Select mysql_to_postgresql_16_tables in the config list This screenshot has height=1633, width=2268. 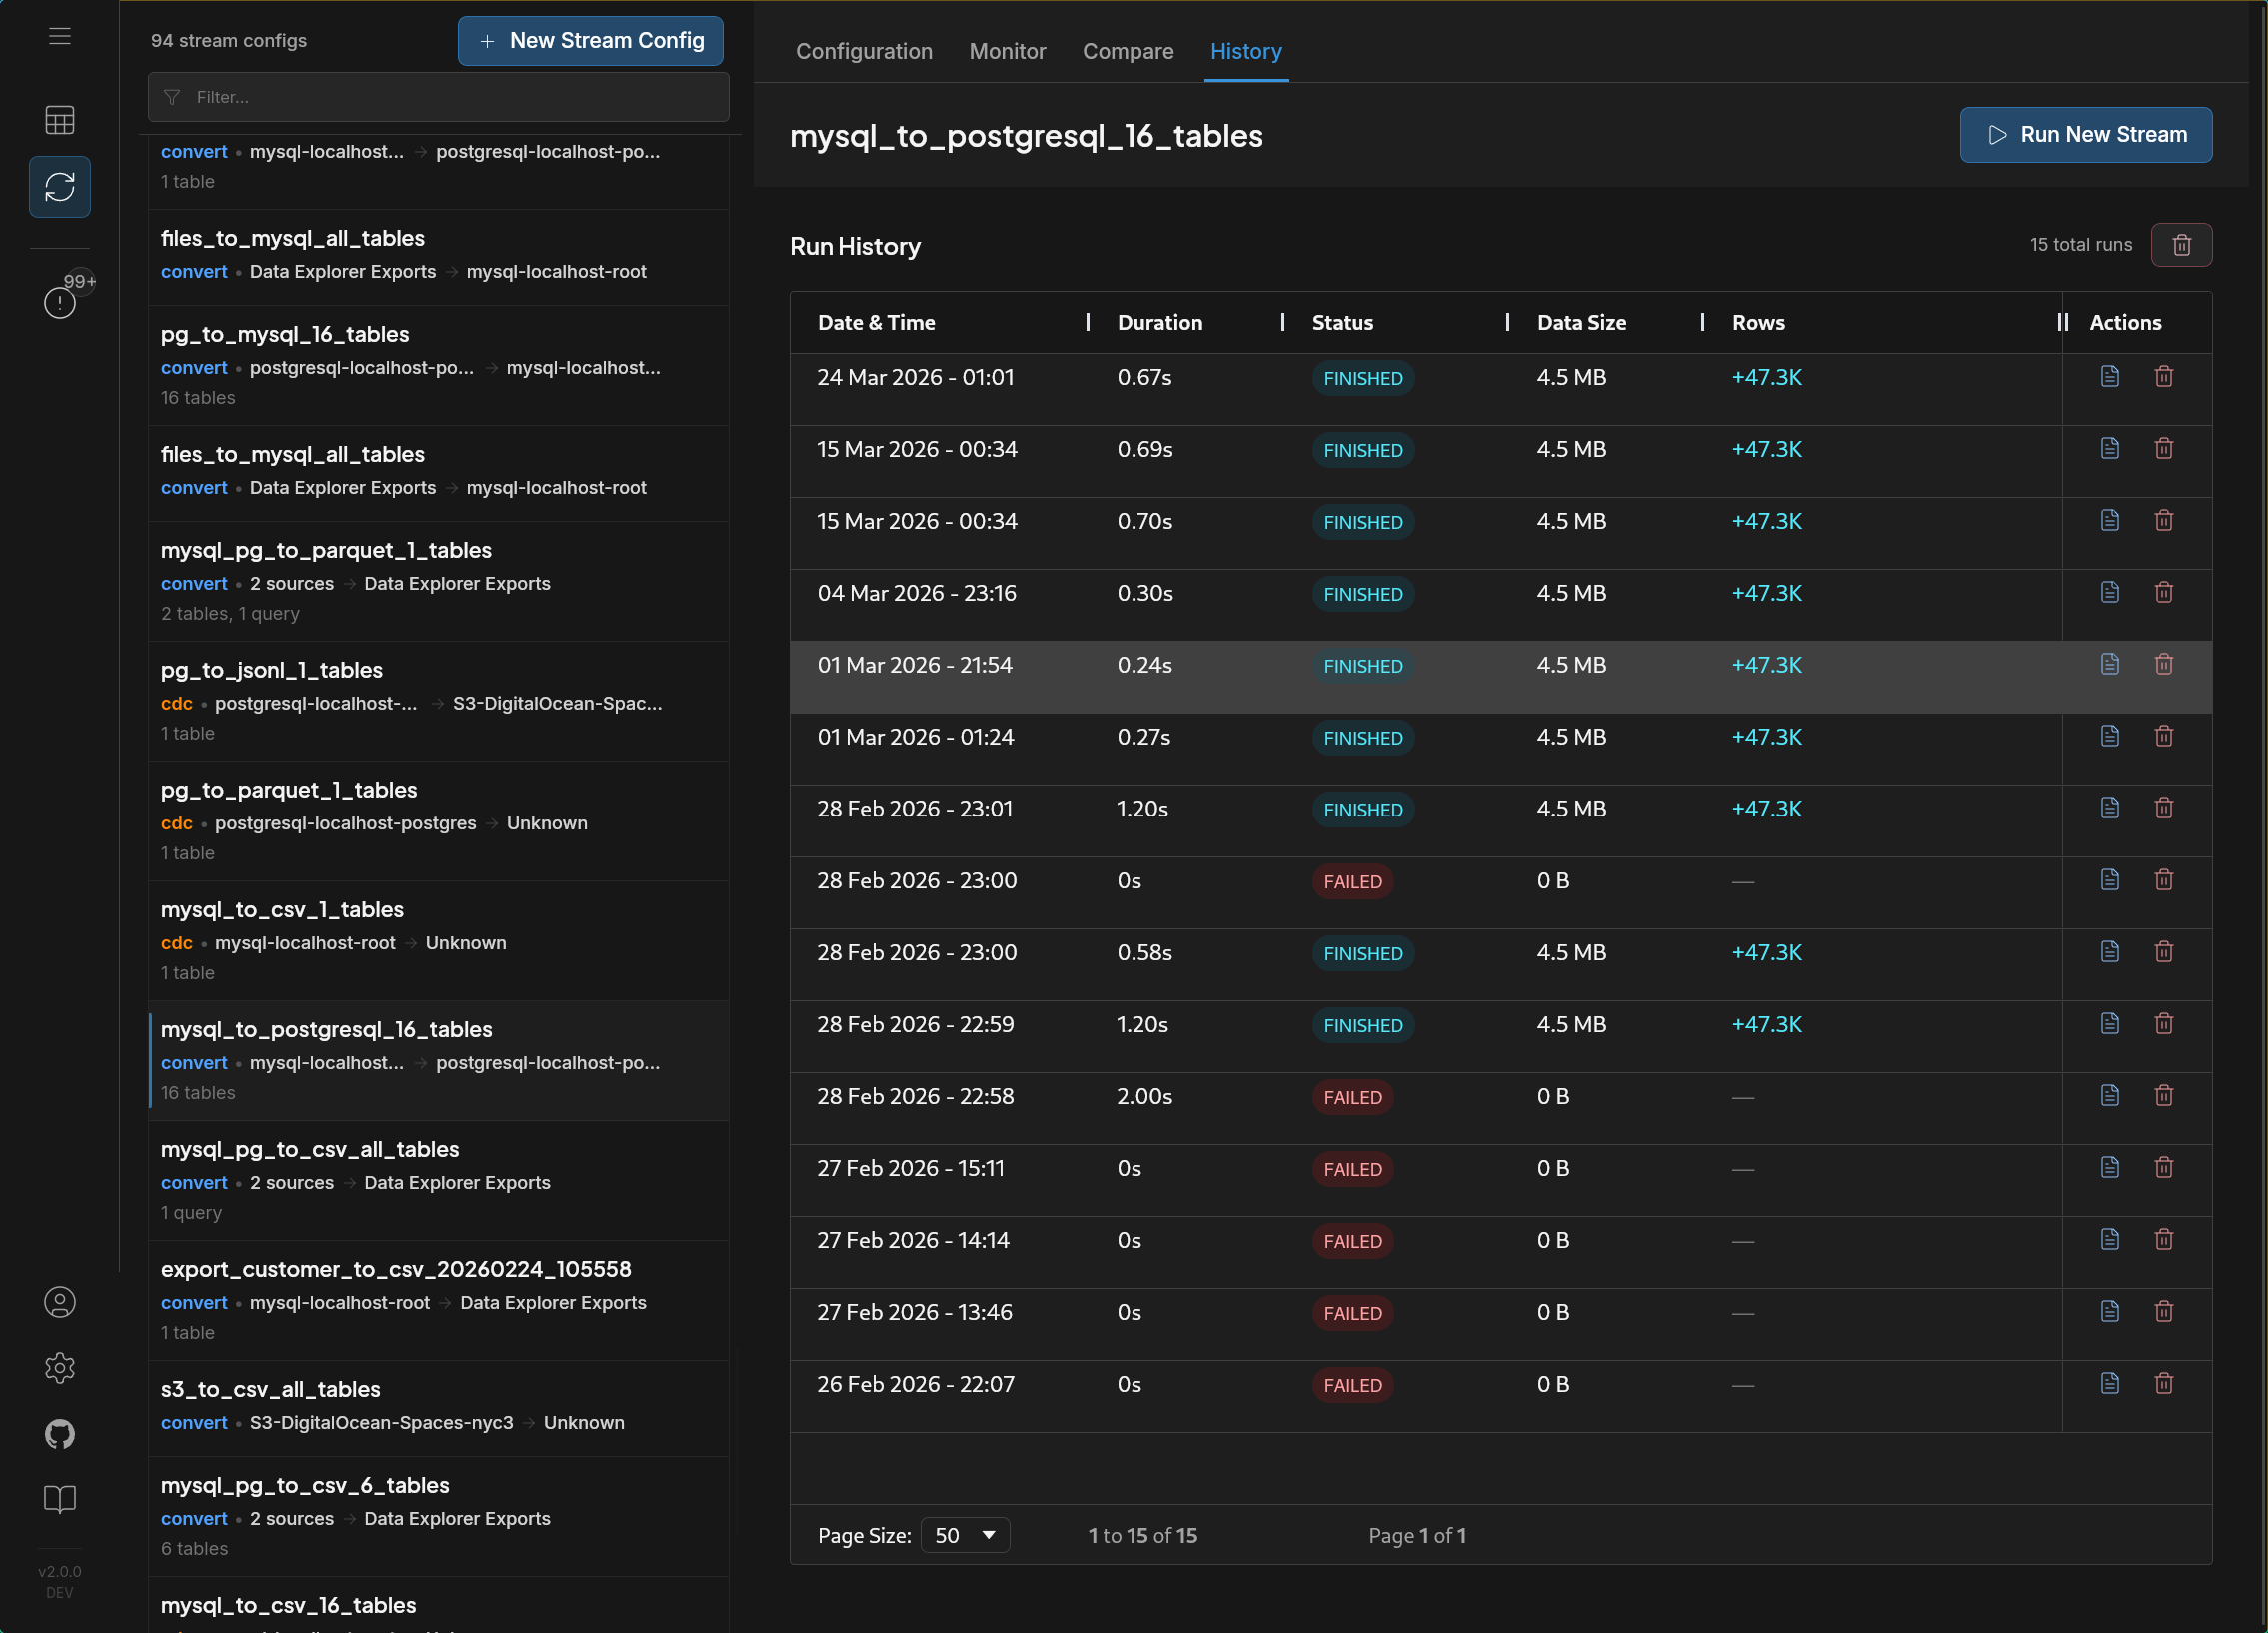438,1061
